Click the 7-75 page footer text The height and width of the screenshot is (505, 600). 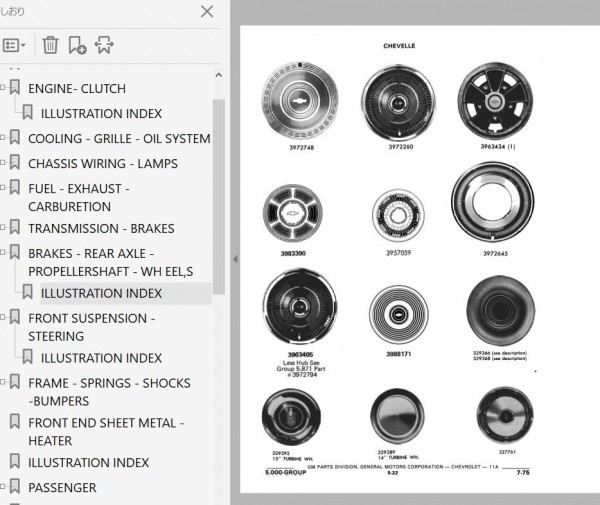pyautogui.click(x=523, y=472)
